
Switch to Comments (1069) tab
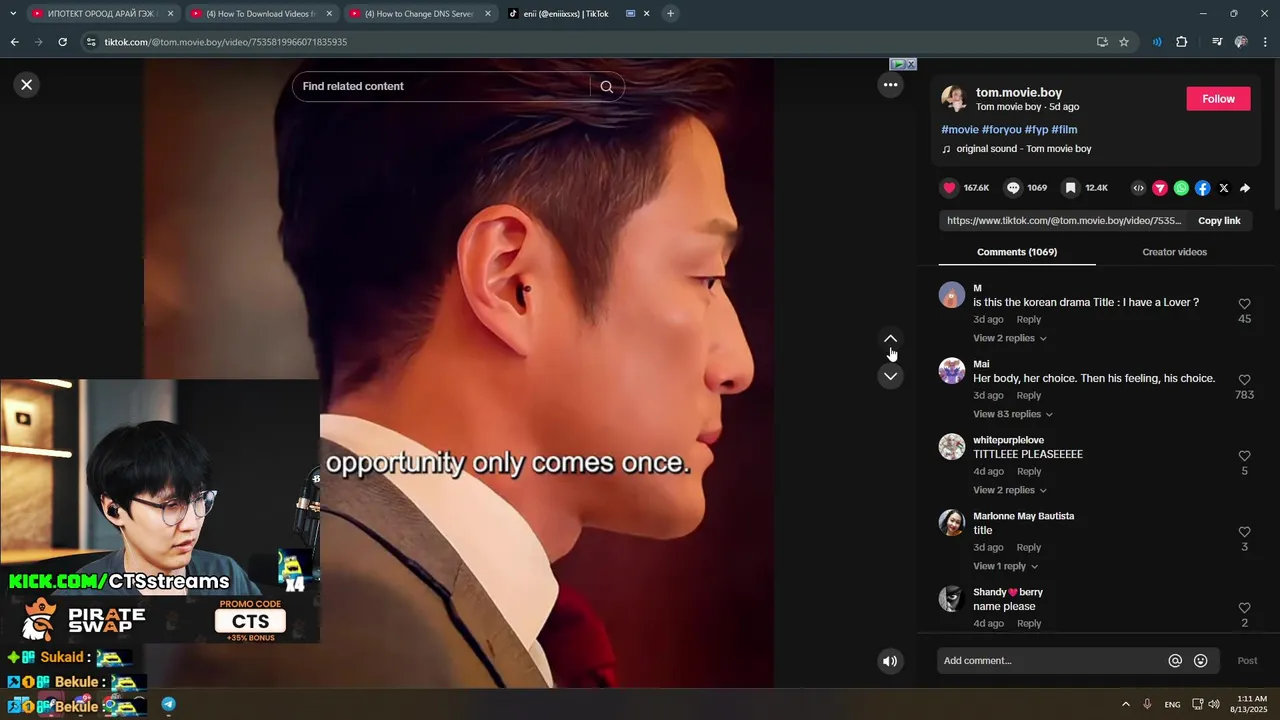pos(1017,252)
